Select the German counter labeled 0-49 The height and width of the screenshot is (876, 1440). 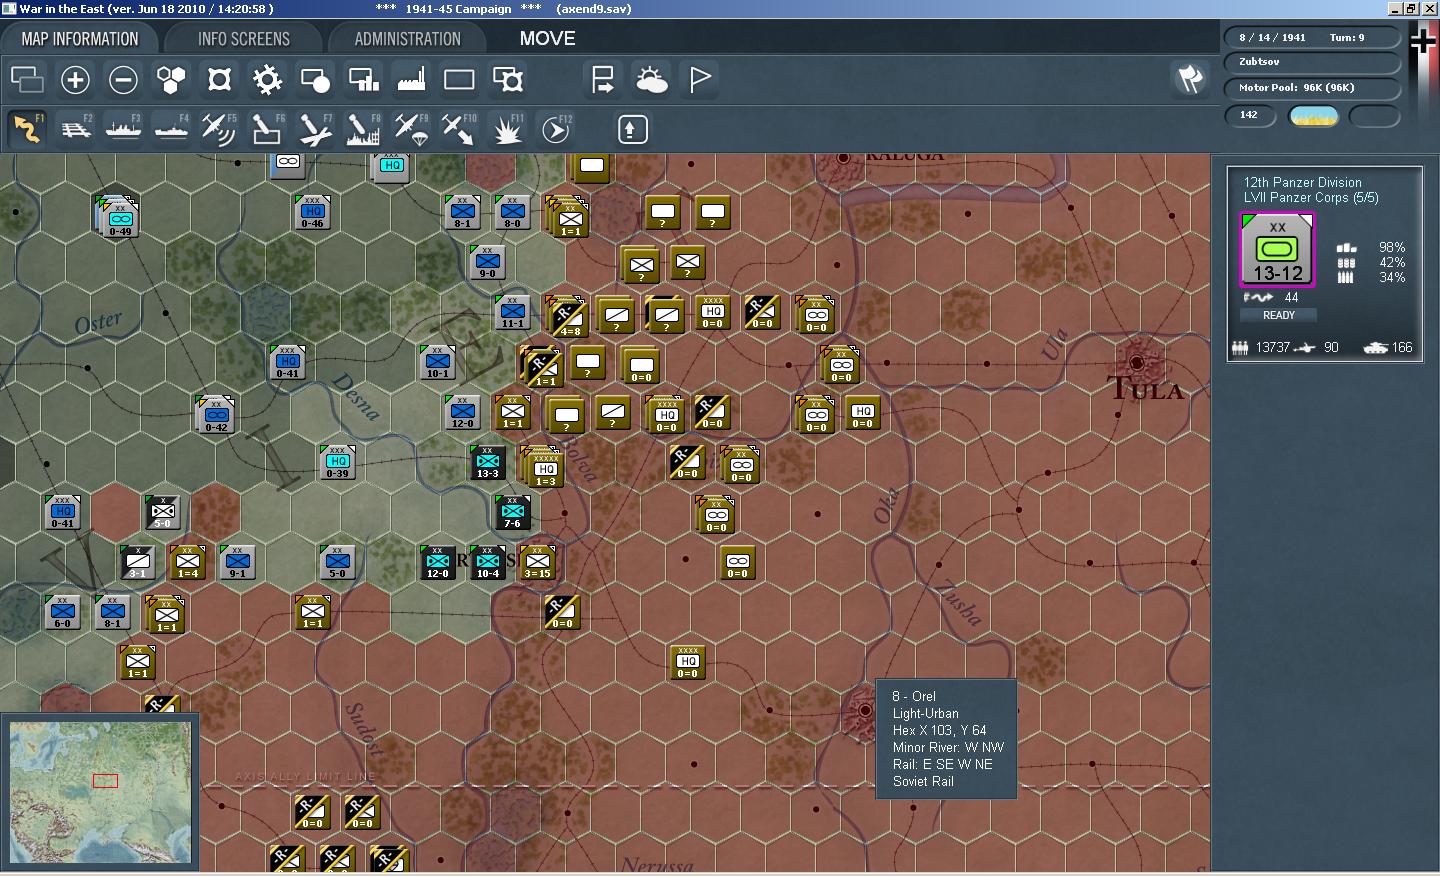[x=118, y=216]
